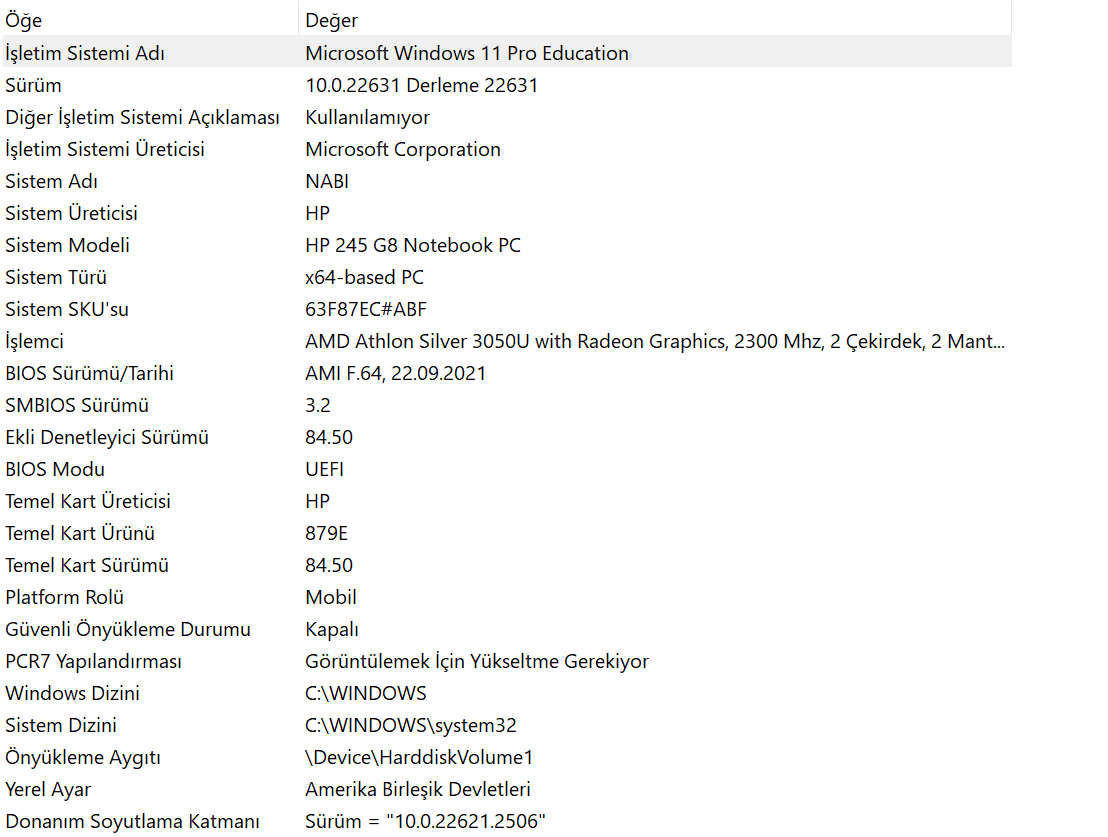Select Güvenli Önyükleme Durumu row
The image size is (1108, 837).
coord(507,629)
